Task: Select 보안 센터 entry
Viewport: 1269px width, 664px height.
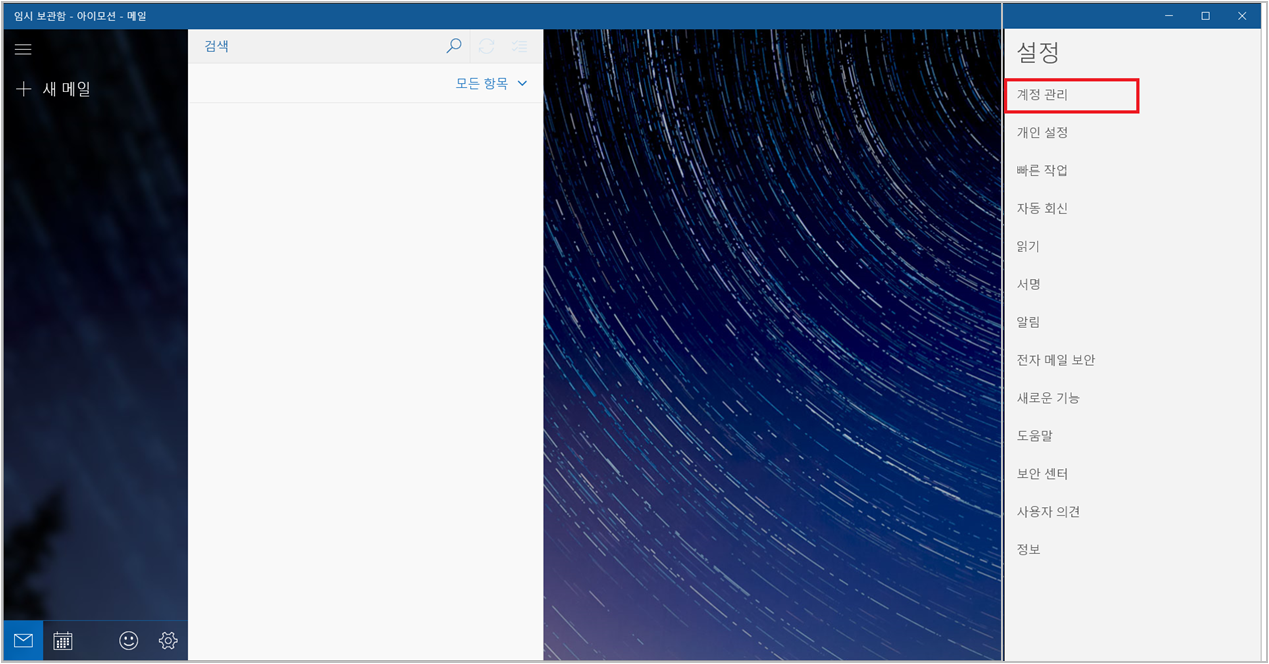Action: (x=1042, y=475)
